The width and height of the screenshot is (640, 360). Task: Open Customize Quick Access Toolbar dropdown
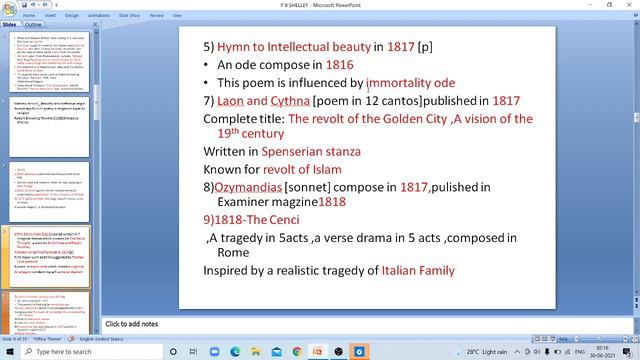[x=56, y=5]
